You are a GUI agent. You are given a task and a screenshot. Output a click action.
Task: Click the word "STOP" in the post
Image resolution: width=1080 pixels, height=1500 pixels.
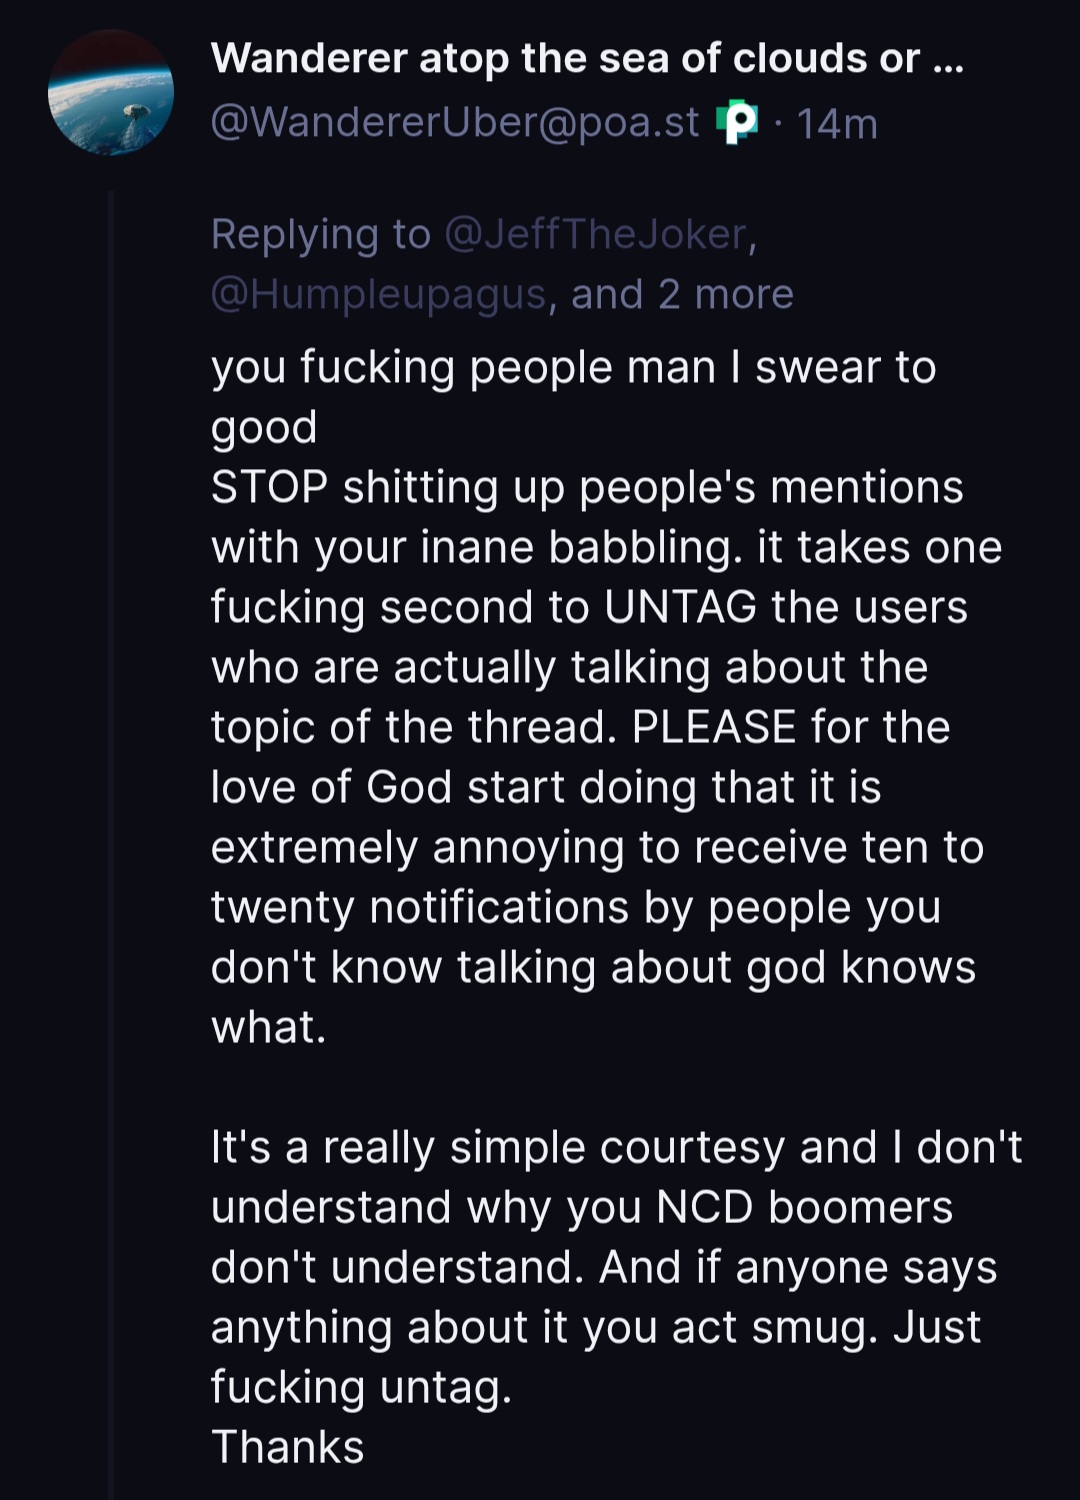(269, 487)
